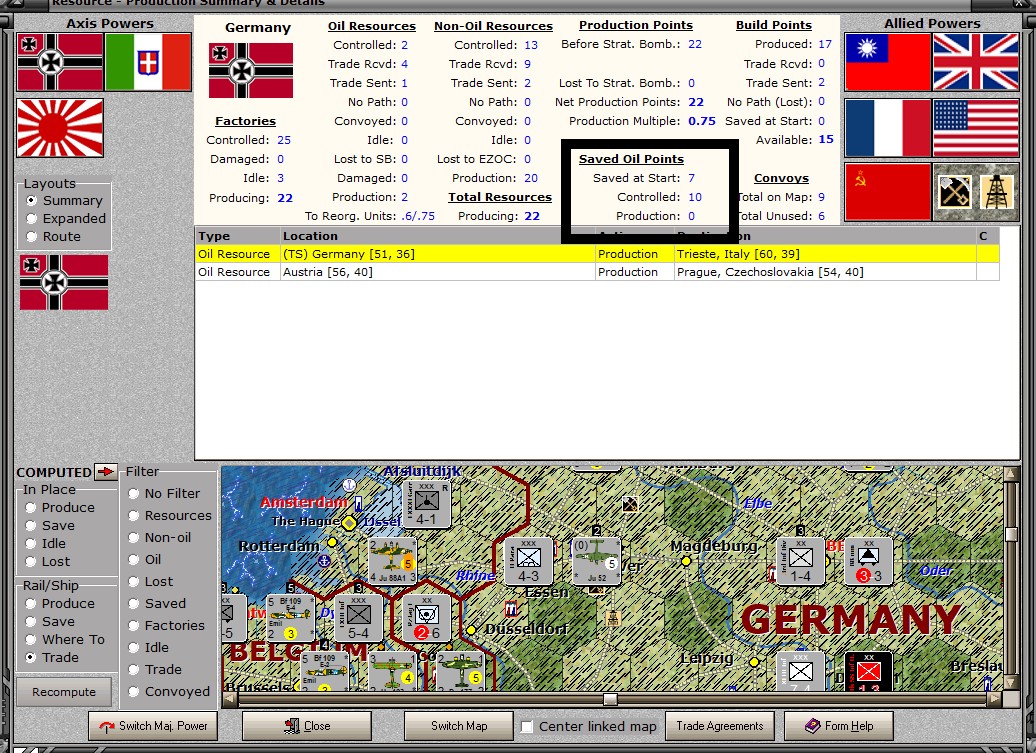Viewport: 1036px width, 753px height.
Task: Select the Ju 88A1 bomber unit counter
Action: point(392,561)
